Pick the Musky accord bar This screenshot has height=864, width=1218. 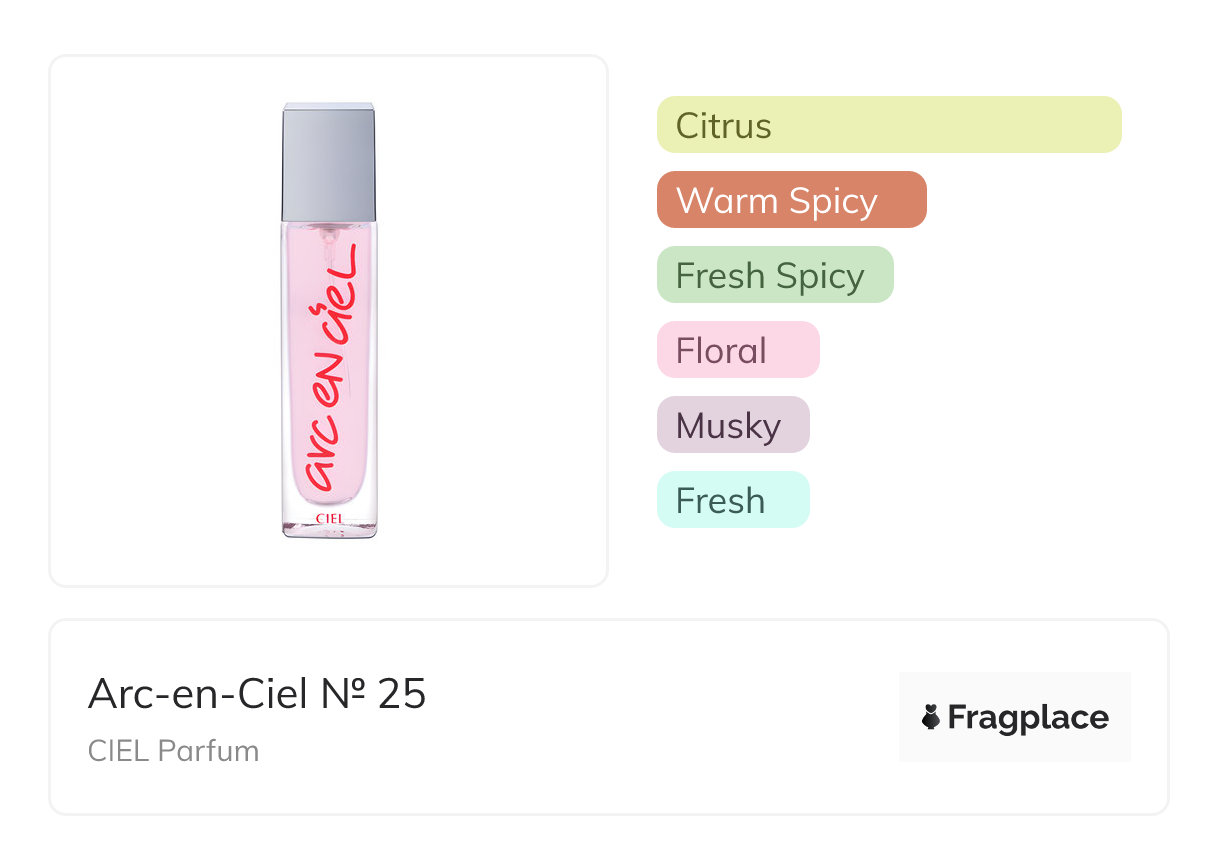732,425
